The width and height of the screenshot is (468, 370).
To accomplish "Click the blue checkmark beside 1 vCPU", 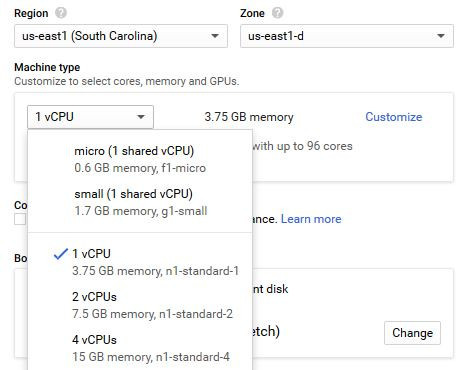I will coord(61,254).
